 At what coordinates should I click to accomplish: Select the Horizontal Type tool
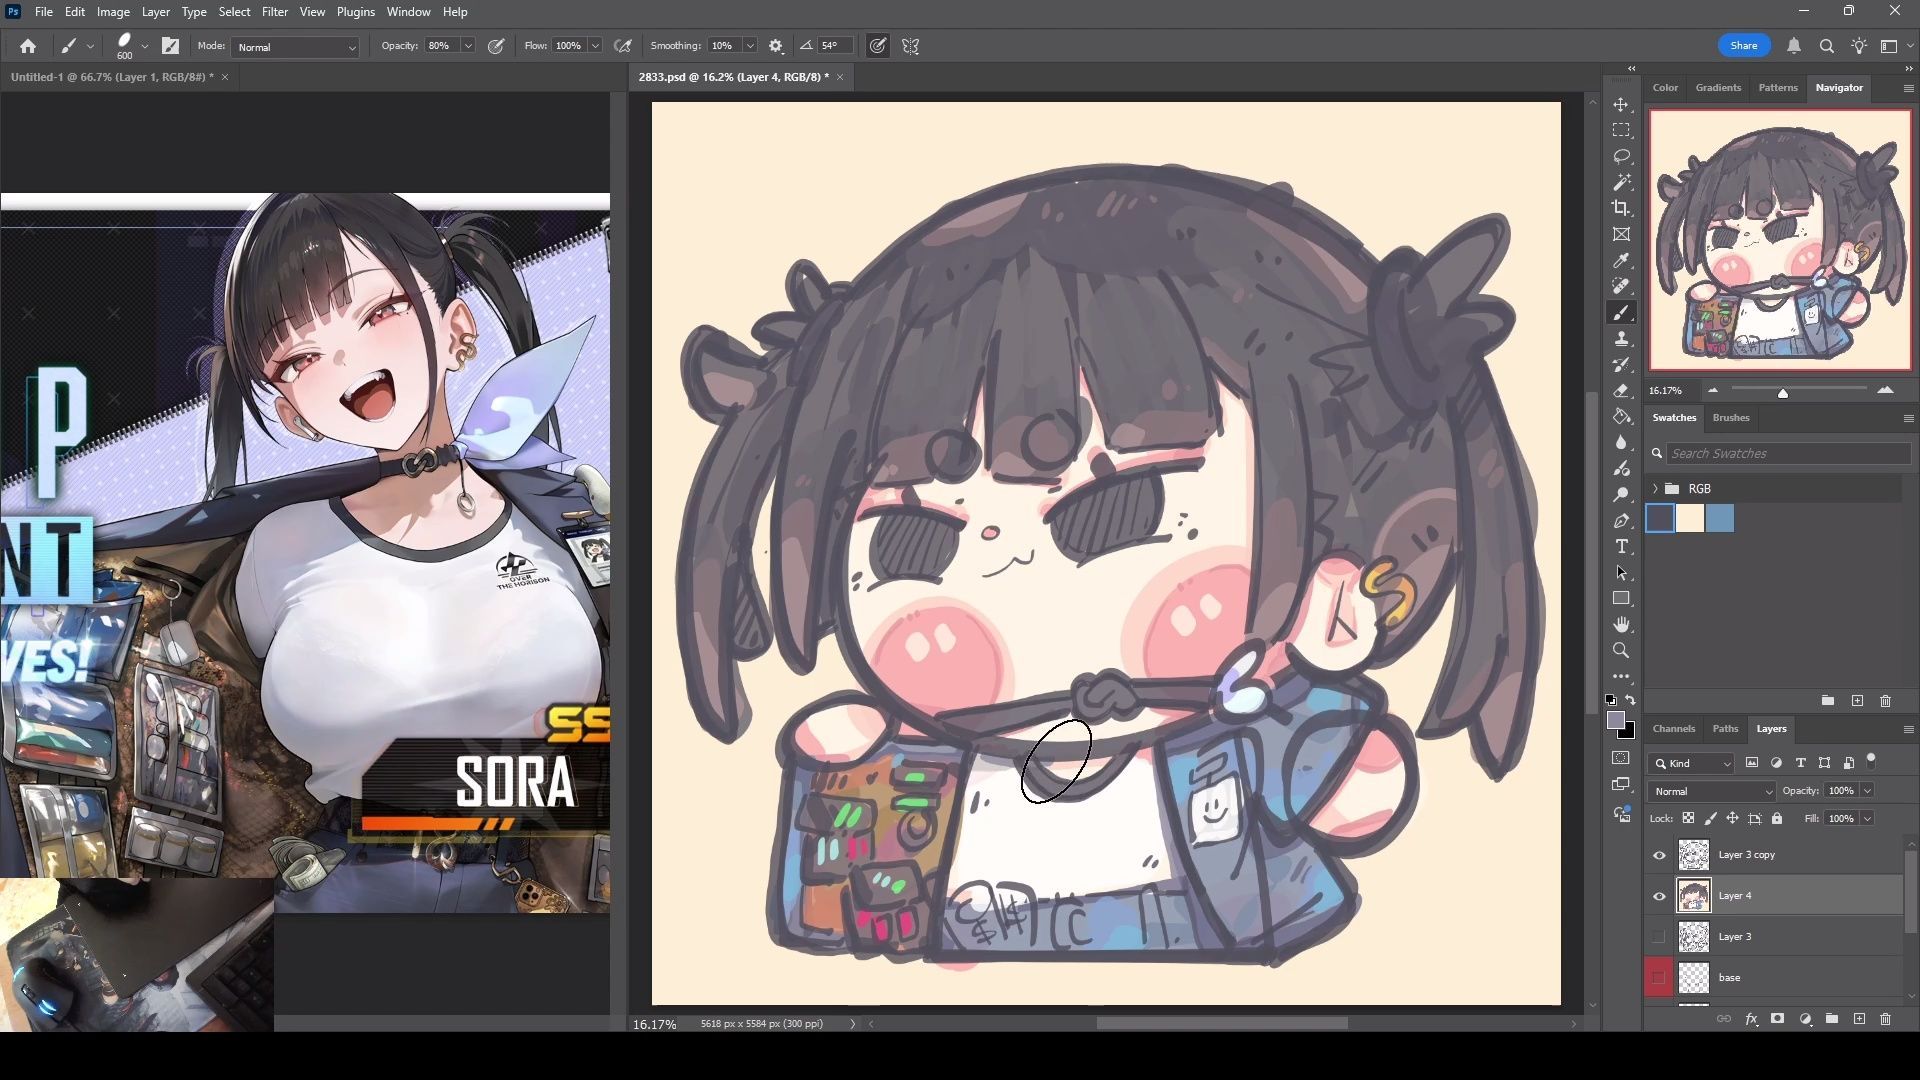tap(1621, 547)
